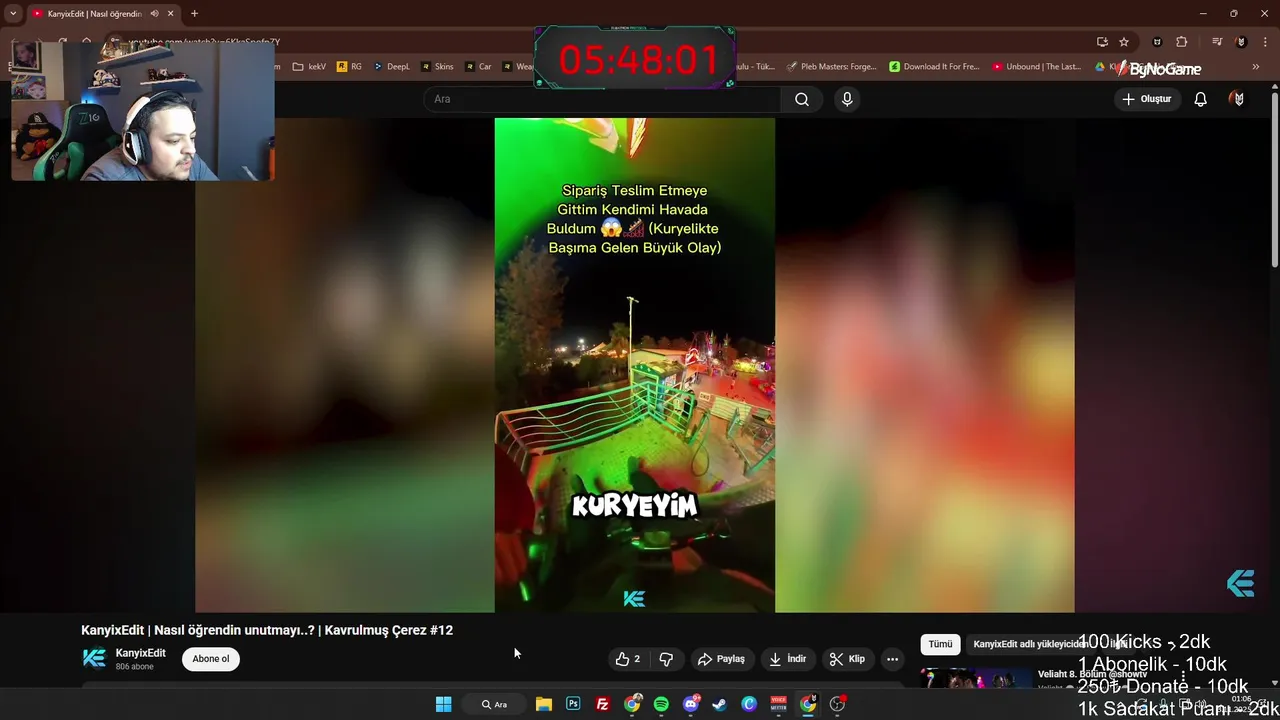Select the Tümü filter chip
The width and height of the screenshot is (1280, 720).
(x=940, y=645)
